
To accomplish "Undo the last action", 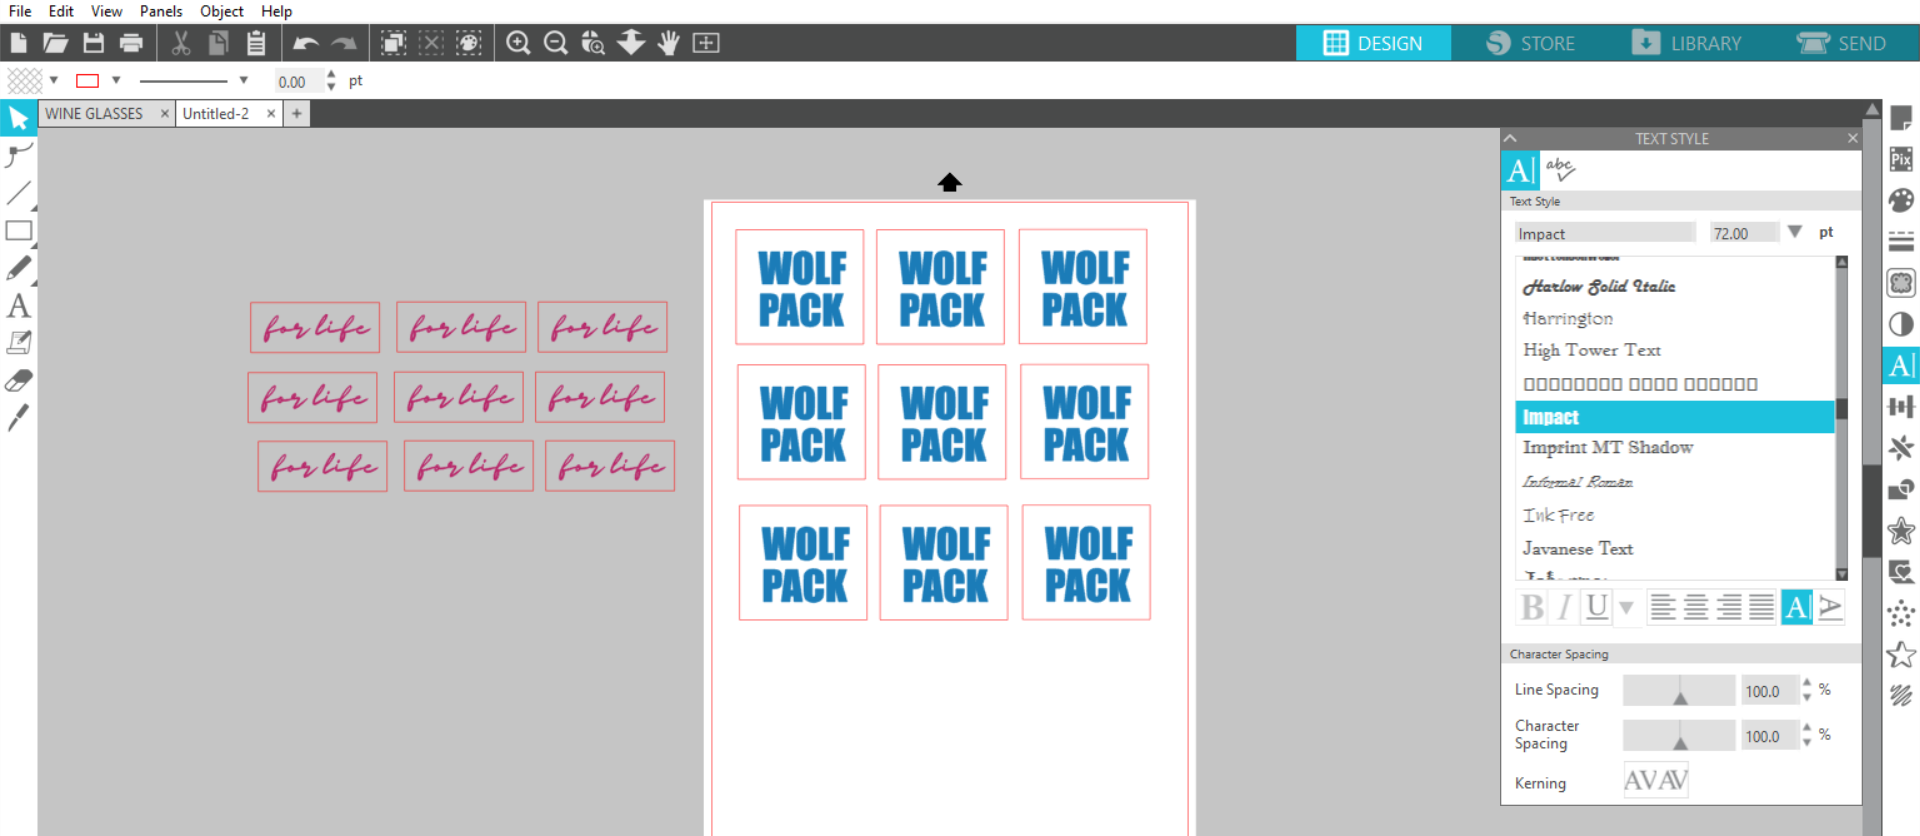I will (x=306, y=43).
